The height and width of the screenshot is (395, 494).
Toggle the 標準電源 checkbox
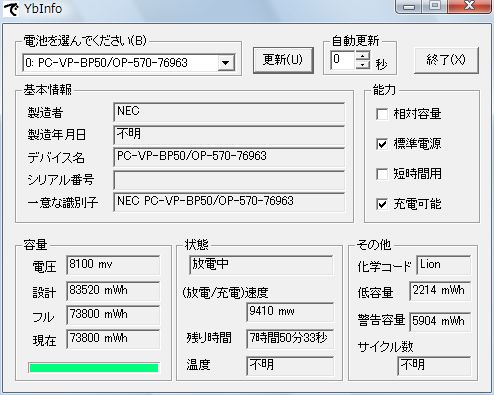tap(382, 144)
